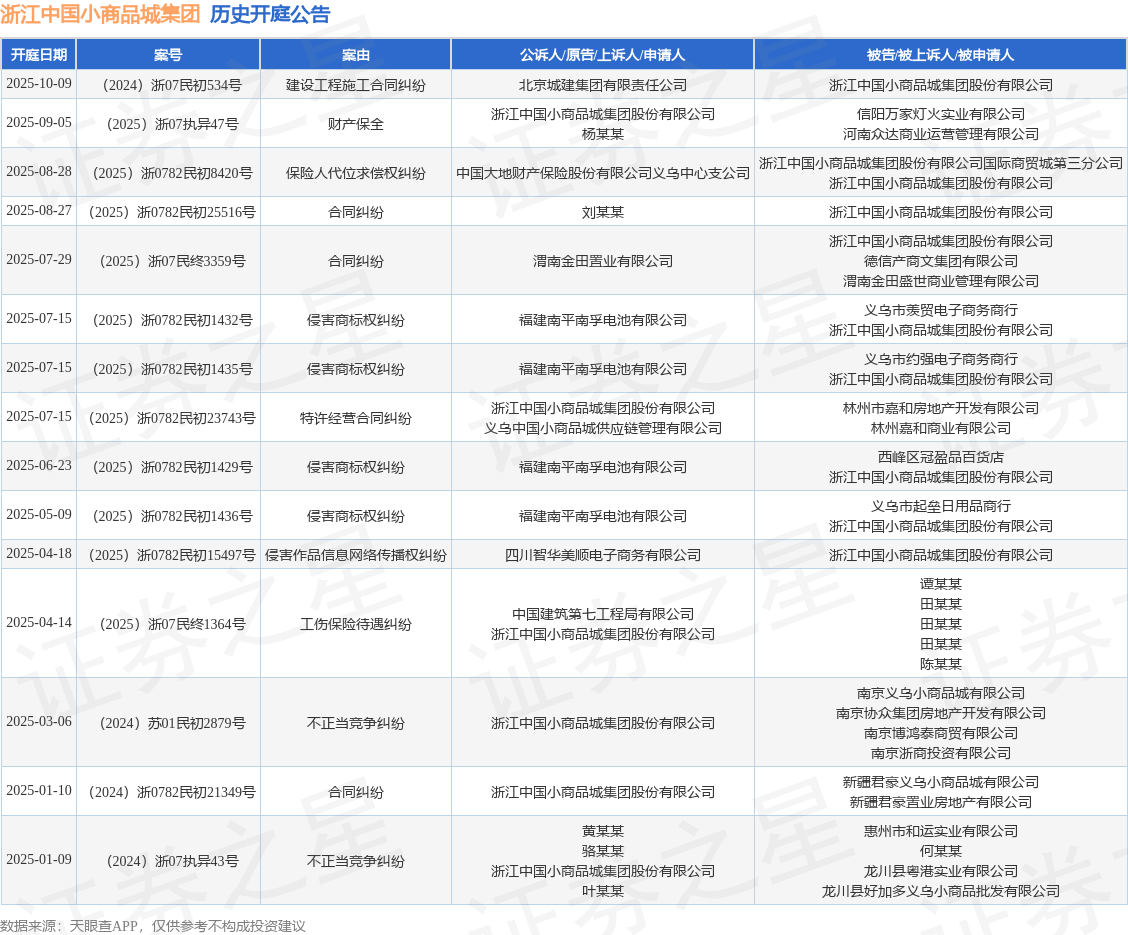Click 林州嘉和商业有限公司

click(x=940, y=427)
